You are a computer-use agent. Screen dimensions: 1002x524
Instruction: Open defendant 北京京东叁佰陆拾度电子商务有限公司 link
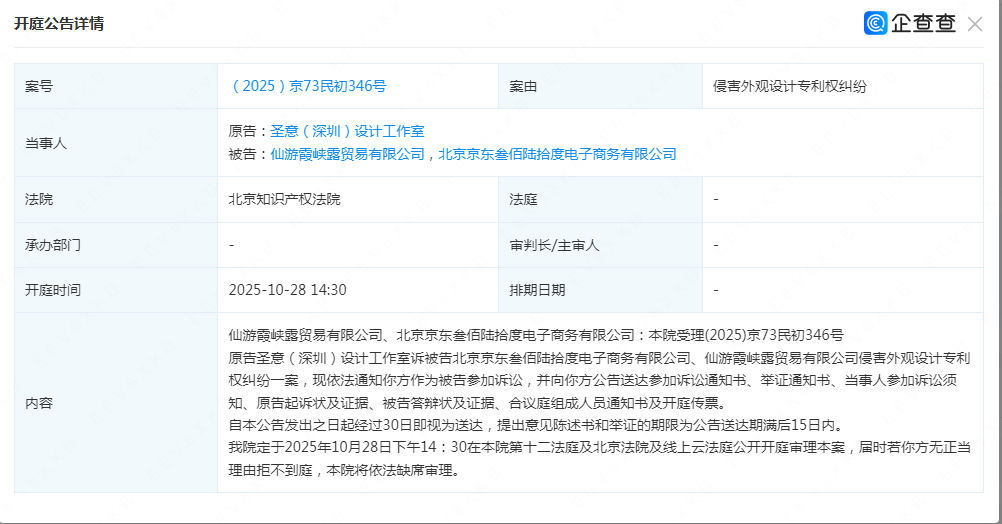point(557,154)
